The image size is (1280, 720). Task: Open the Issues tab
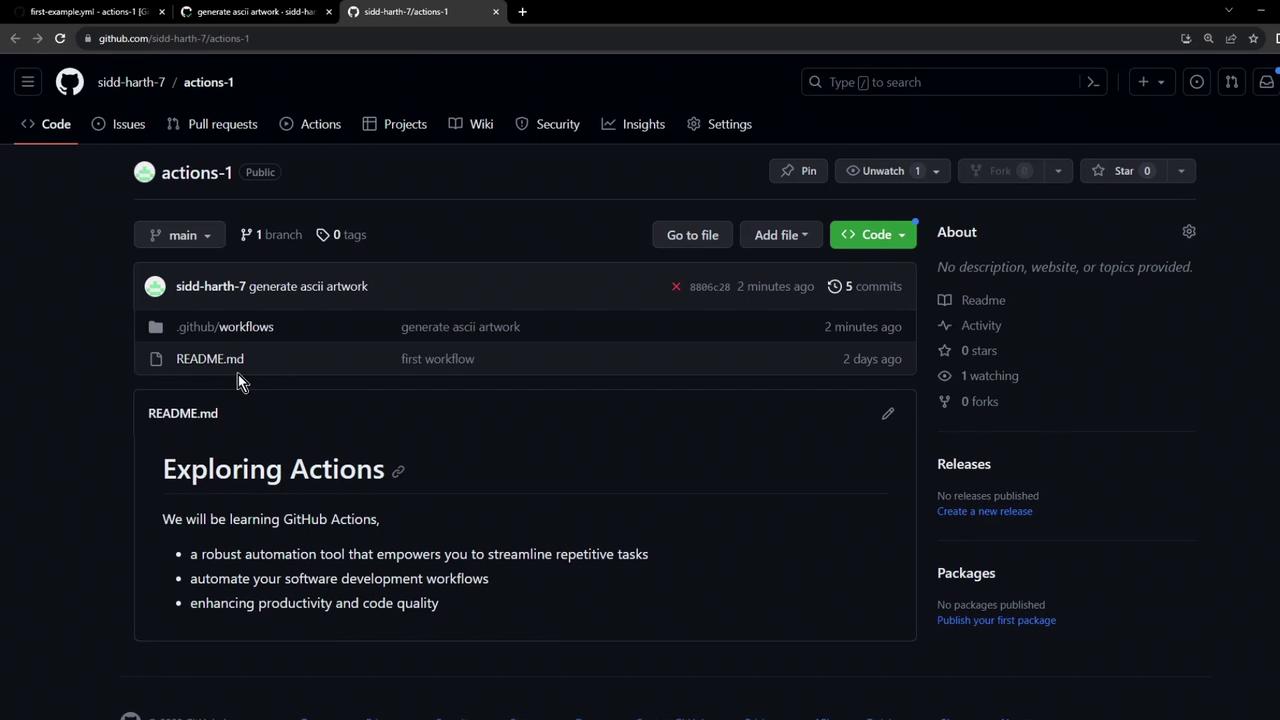pos(118,124)
